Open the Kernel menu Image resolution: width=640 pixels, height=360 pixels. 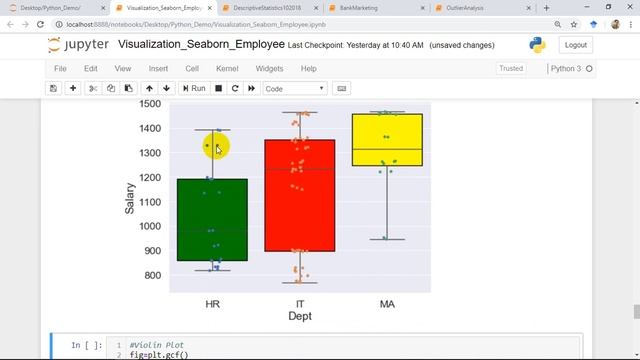point(227,69)
